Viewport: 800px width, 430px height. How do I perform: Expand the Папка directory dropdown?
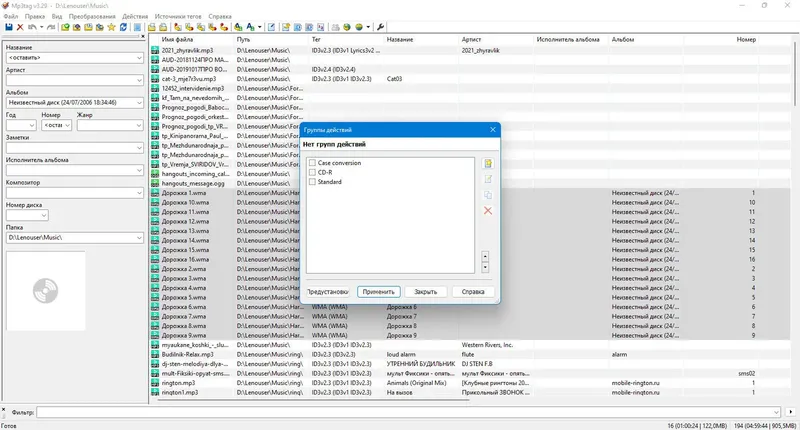(139, 238)
